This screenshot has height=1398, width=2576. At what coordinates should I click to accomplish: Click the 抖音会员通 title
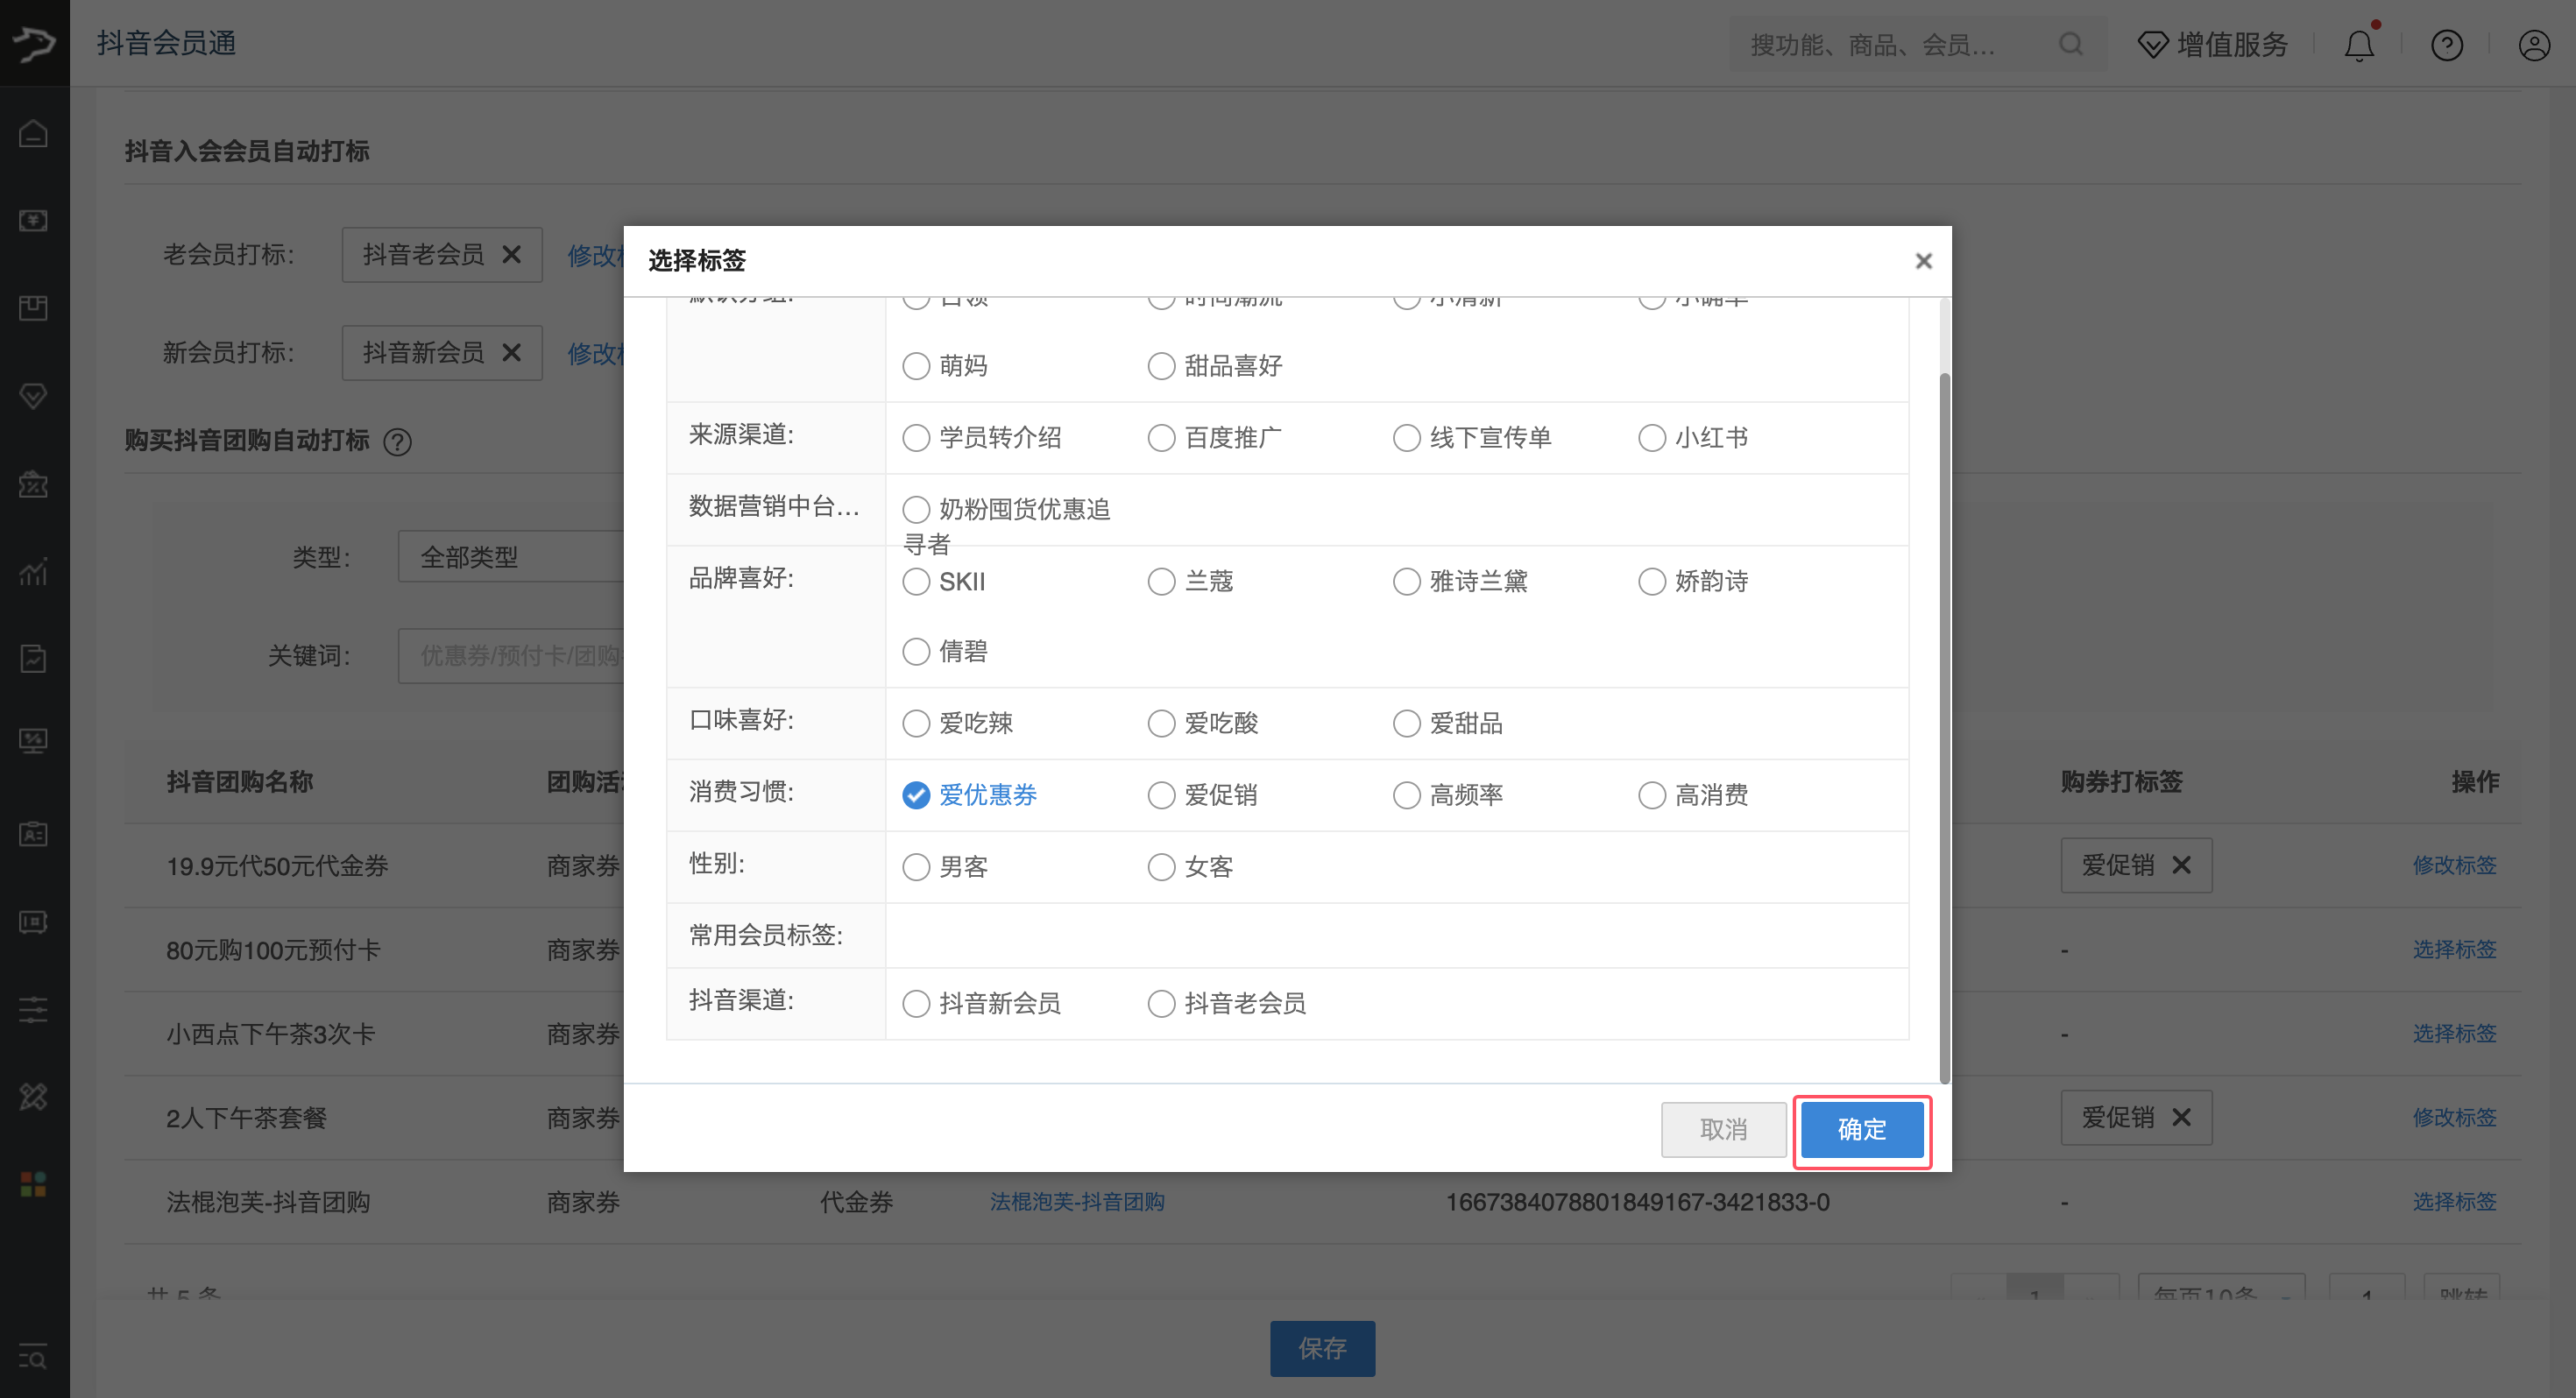(166, 43)
